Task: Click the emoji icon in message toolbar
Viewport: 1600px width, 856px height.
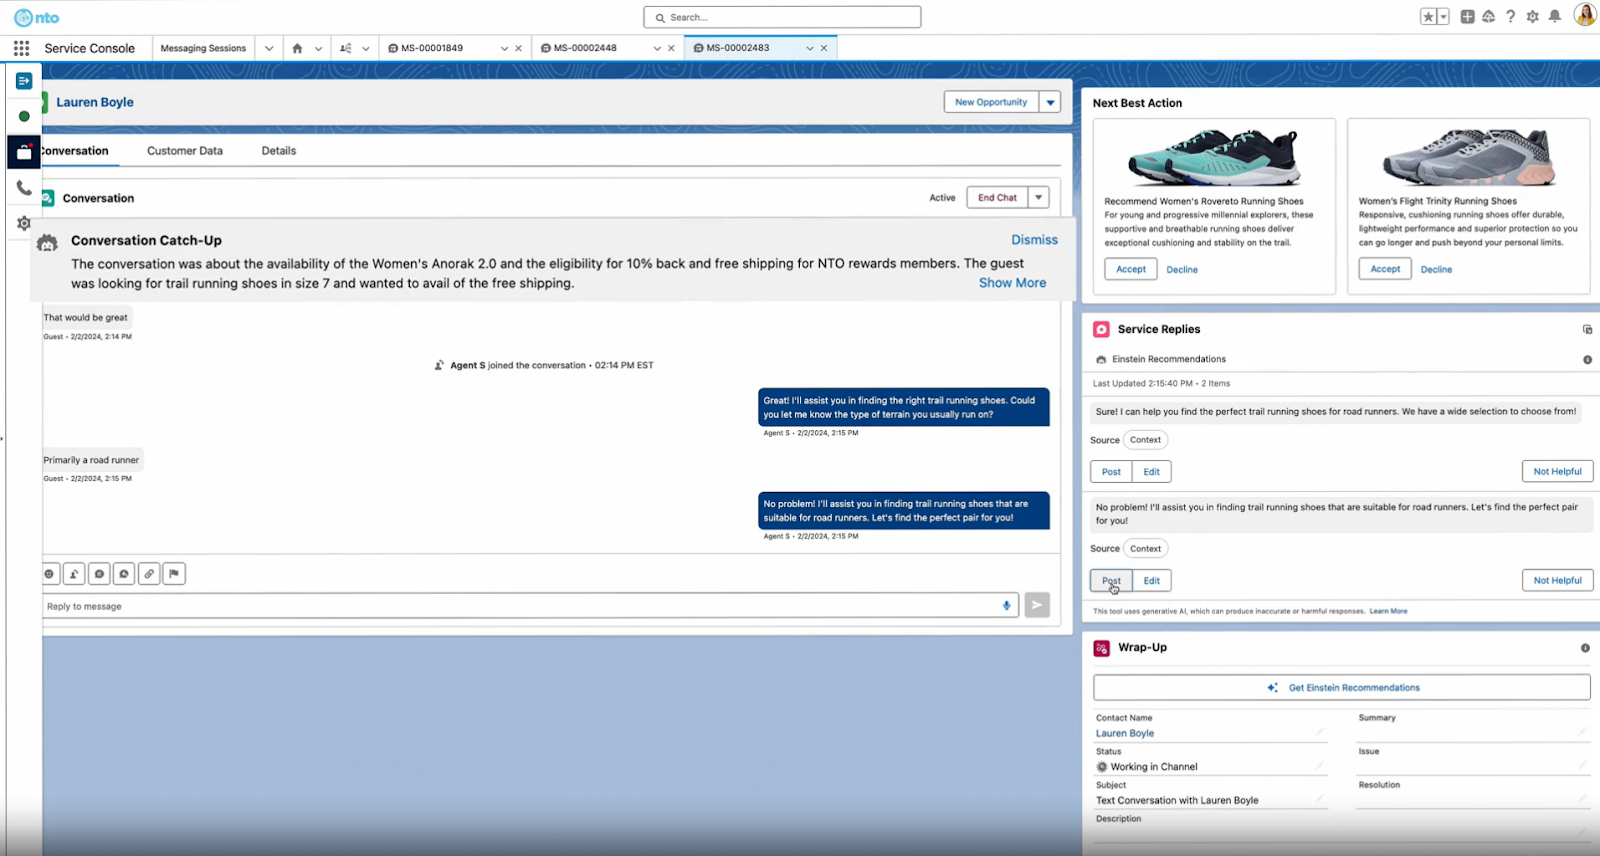Action: tap(49, 574)
